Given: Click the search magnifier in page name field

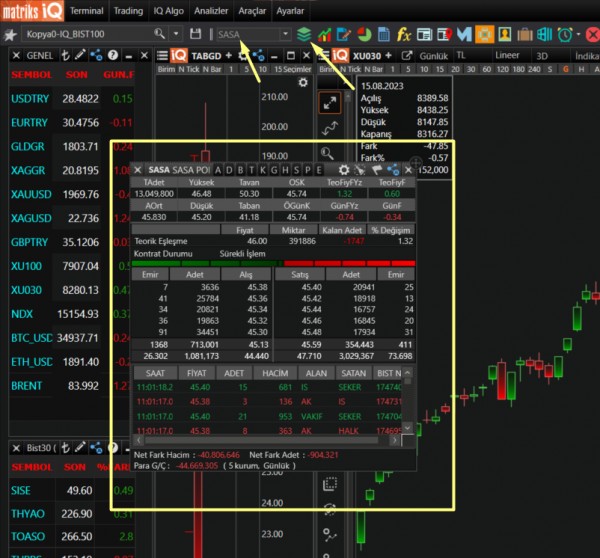Looking at the screenshot, I should [x=159, y=34].
